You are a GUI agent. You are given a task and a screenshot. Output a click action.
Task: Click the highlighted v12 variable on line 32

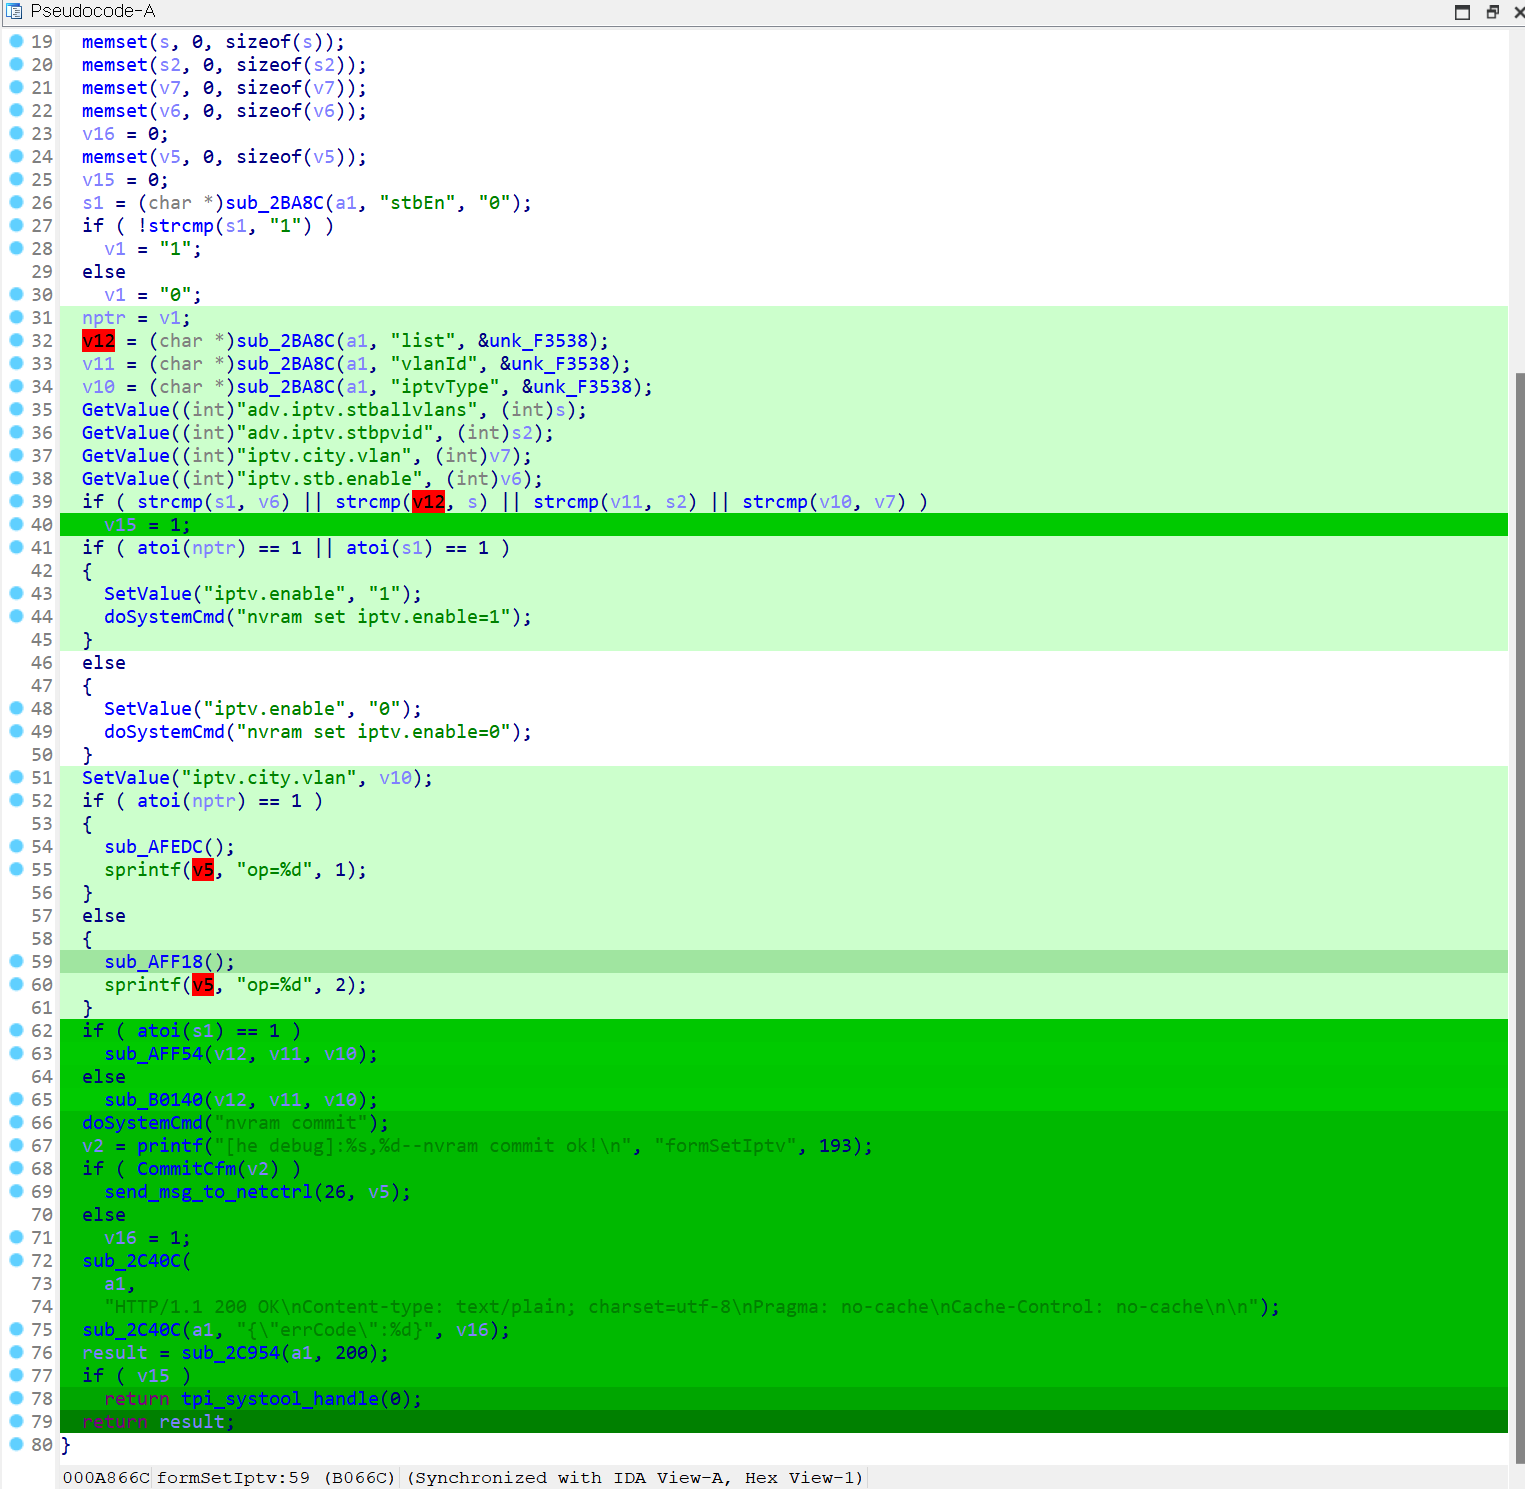click(98, 341)
